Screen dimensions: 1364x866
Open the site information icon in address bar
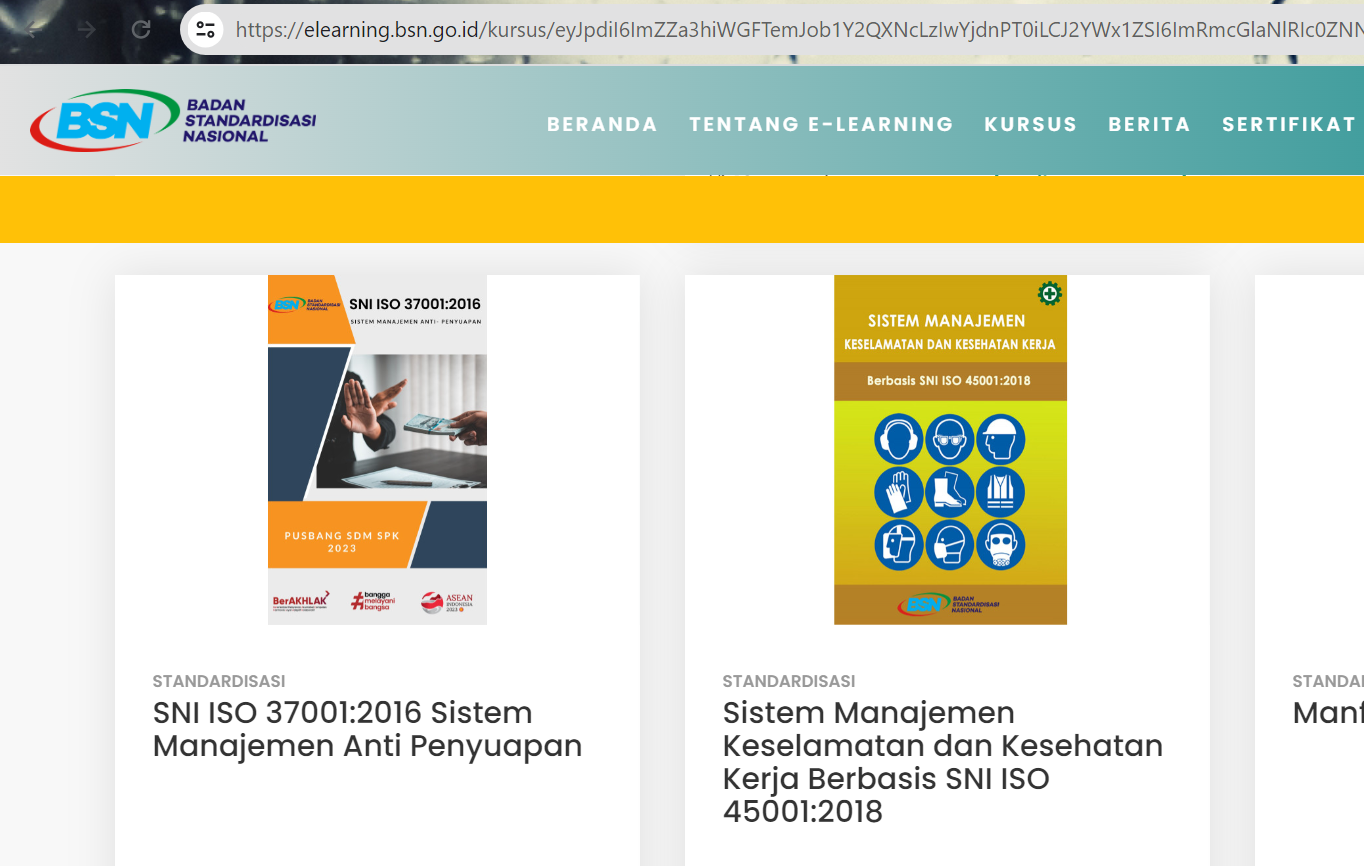point(206,30)
